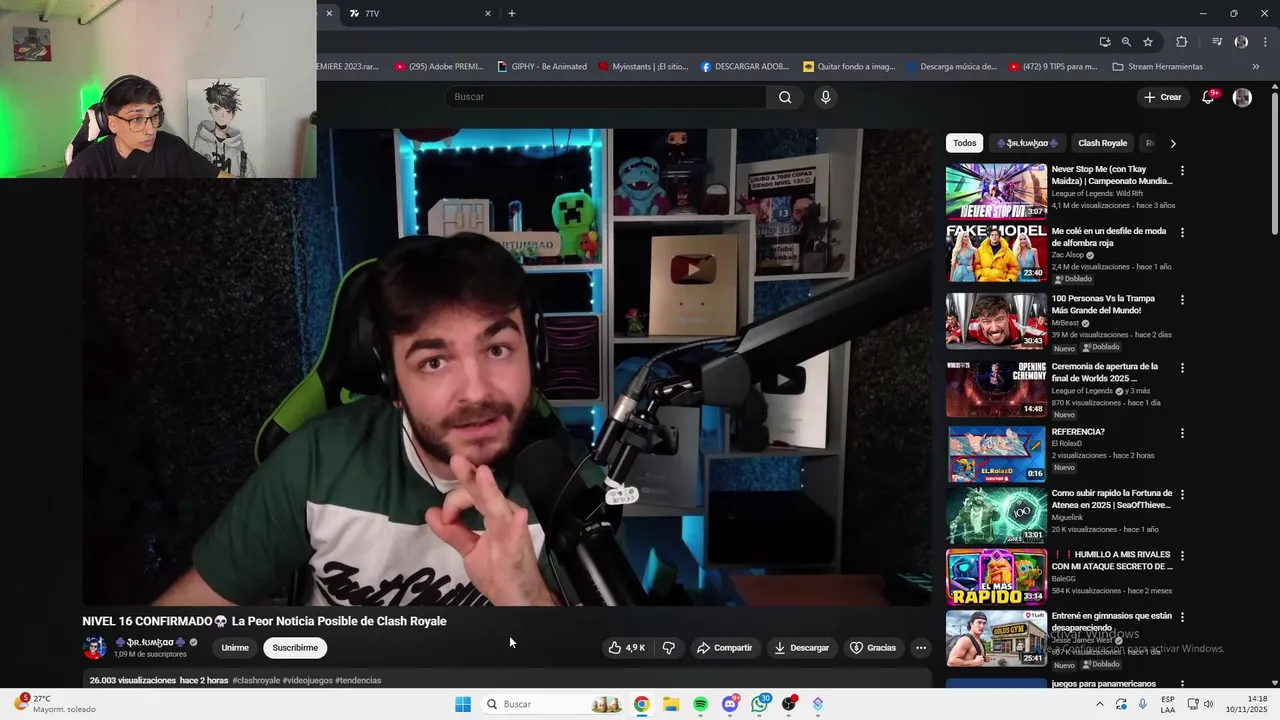The height and width of the screenshot is (720, 1280).
Task: Open Stream Herramientas bookmark folder
Action: tap(1158, 67)
